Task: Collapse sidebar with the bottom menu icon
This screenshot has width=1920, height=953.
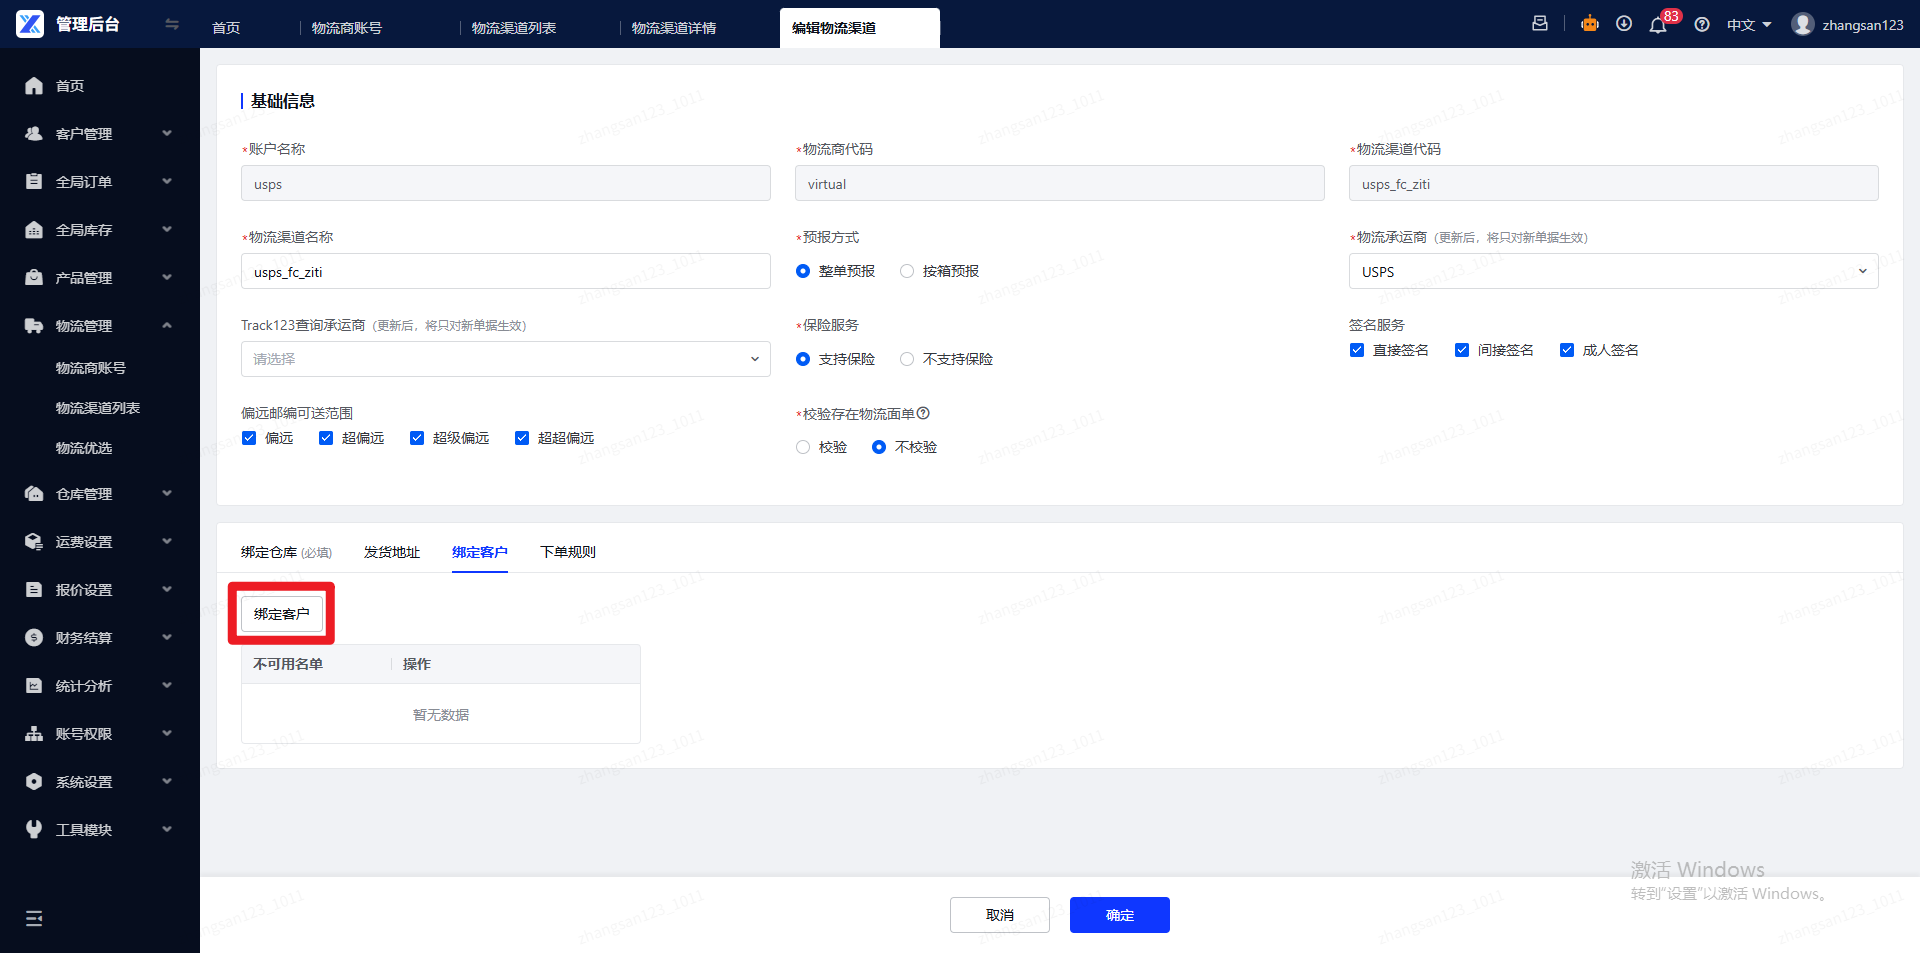Action: point(34,918)
